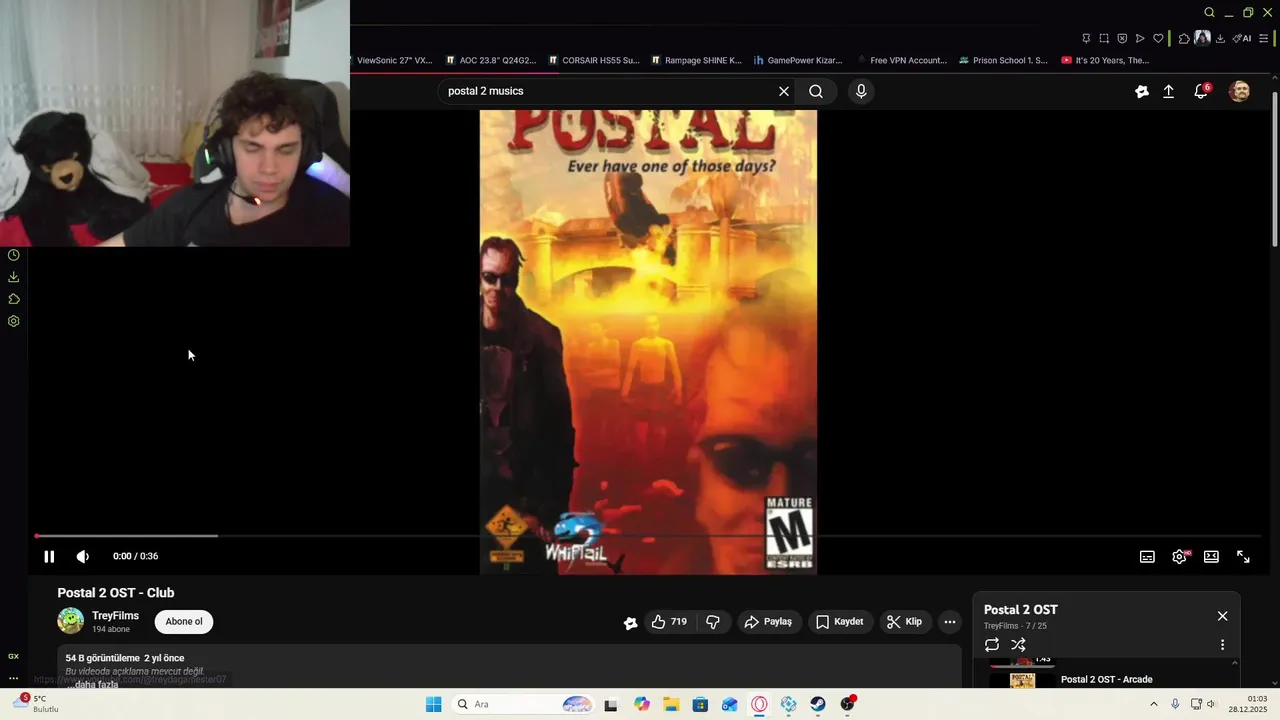The width and height of the screenshot is (1280, 720).
Task: Open ViewSonic 27" VX bookmark
Action: (392, 60)
